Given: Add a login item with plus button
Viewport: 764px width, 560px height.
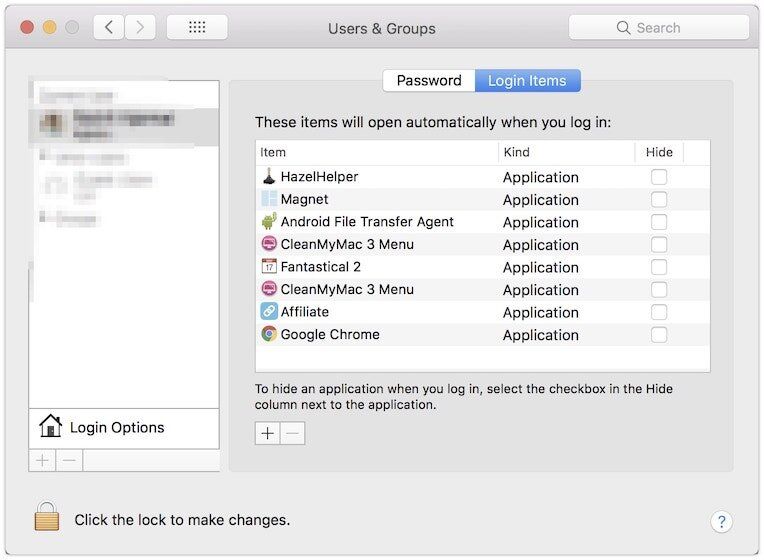Looking at the screenshot, I should point(267,433).
